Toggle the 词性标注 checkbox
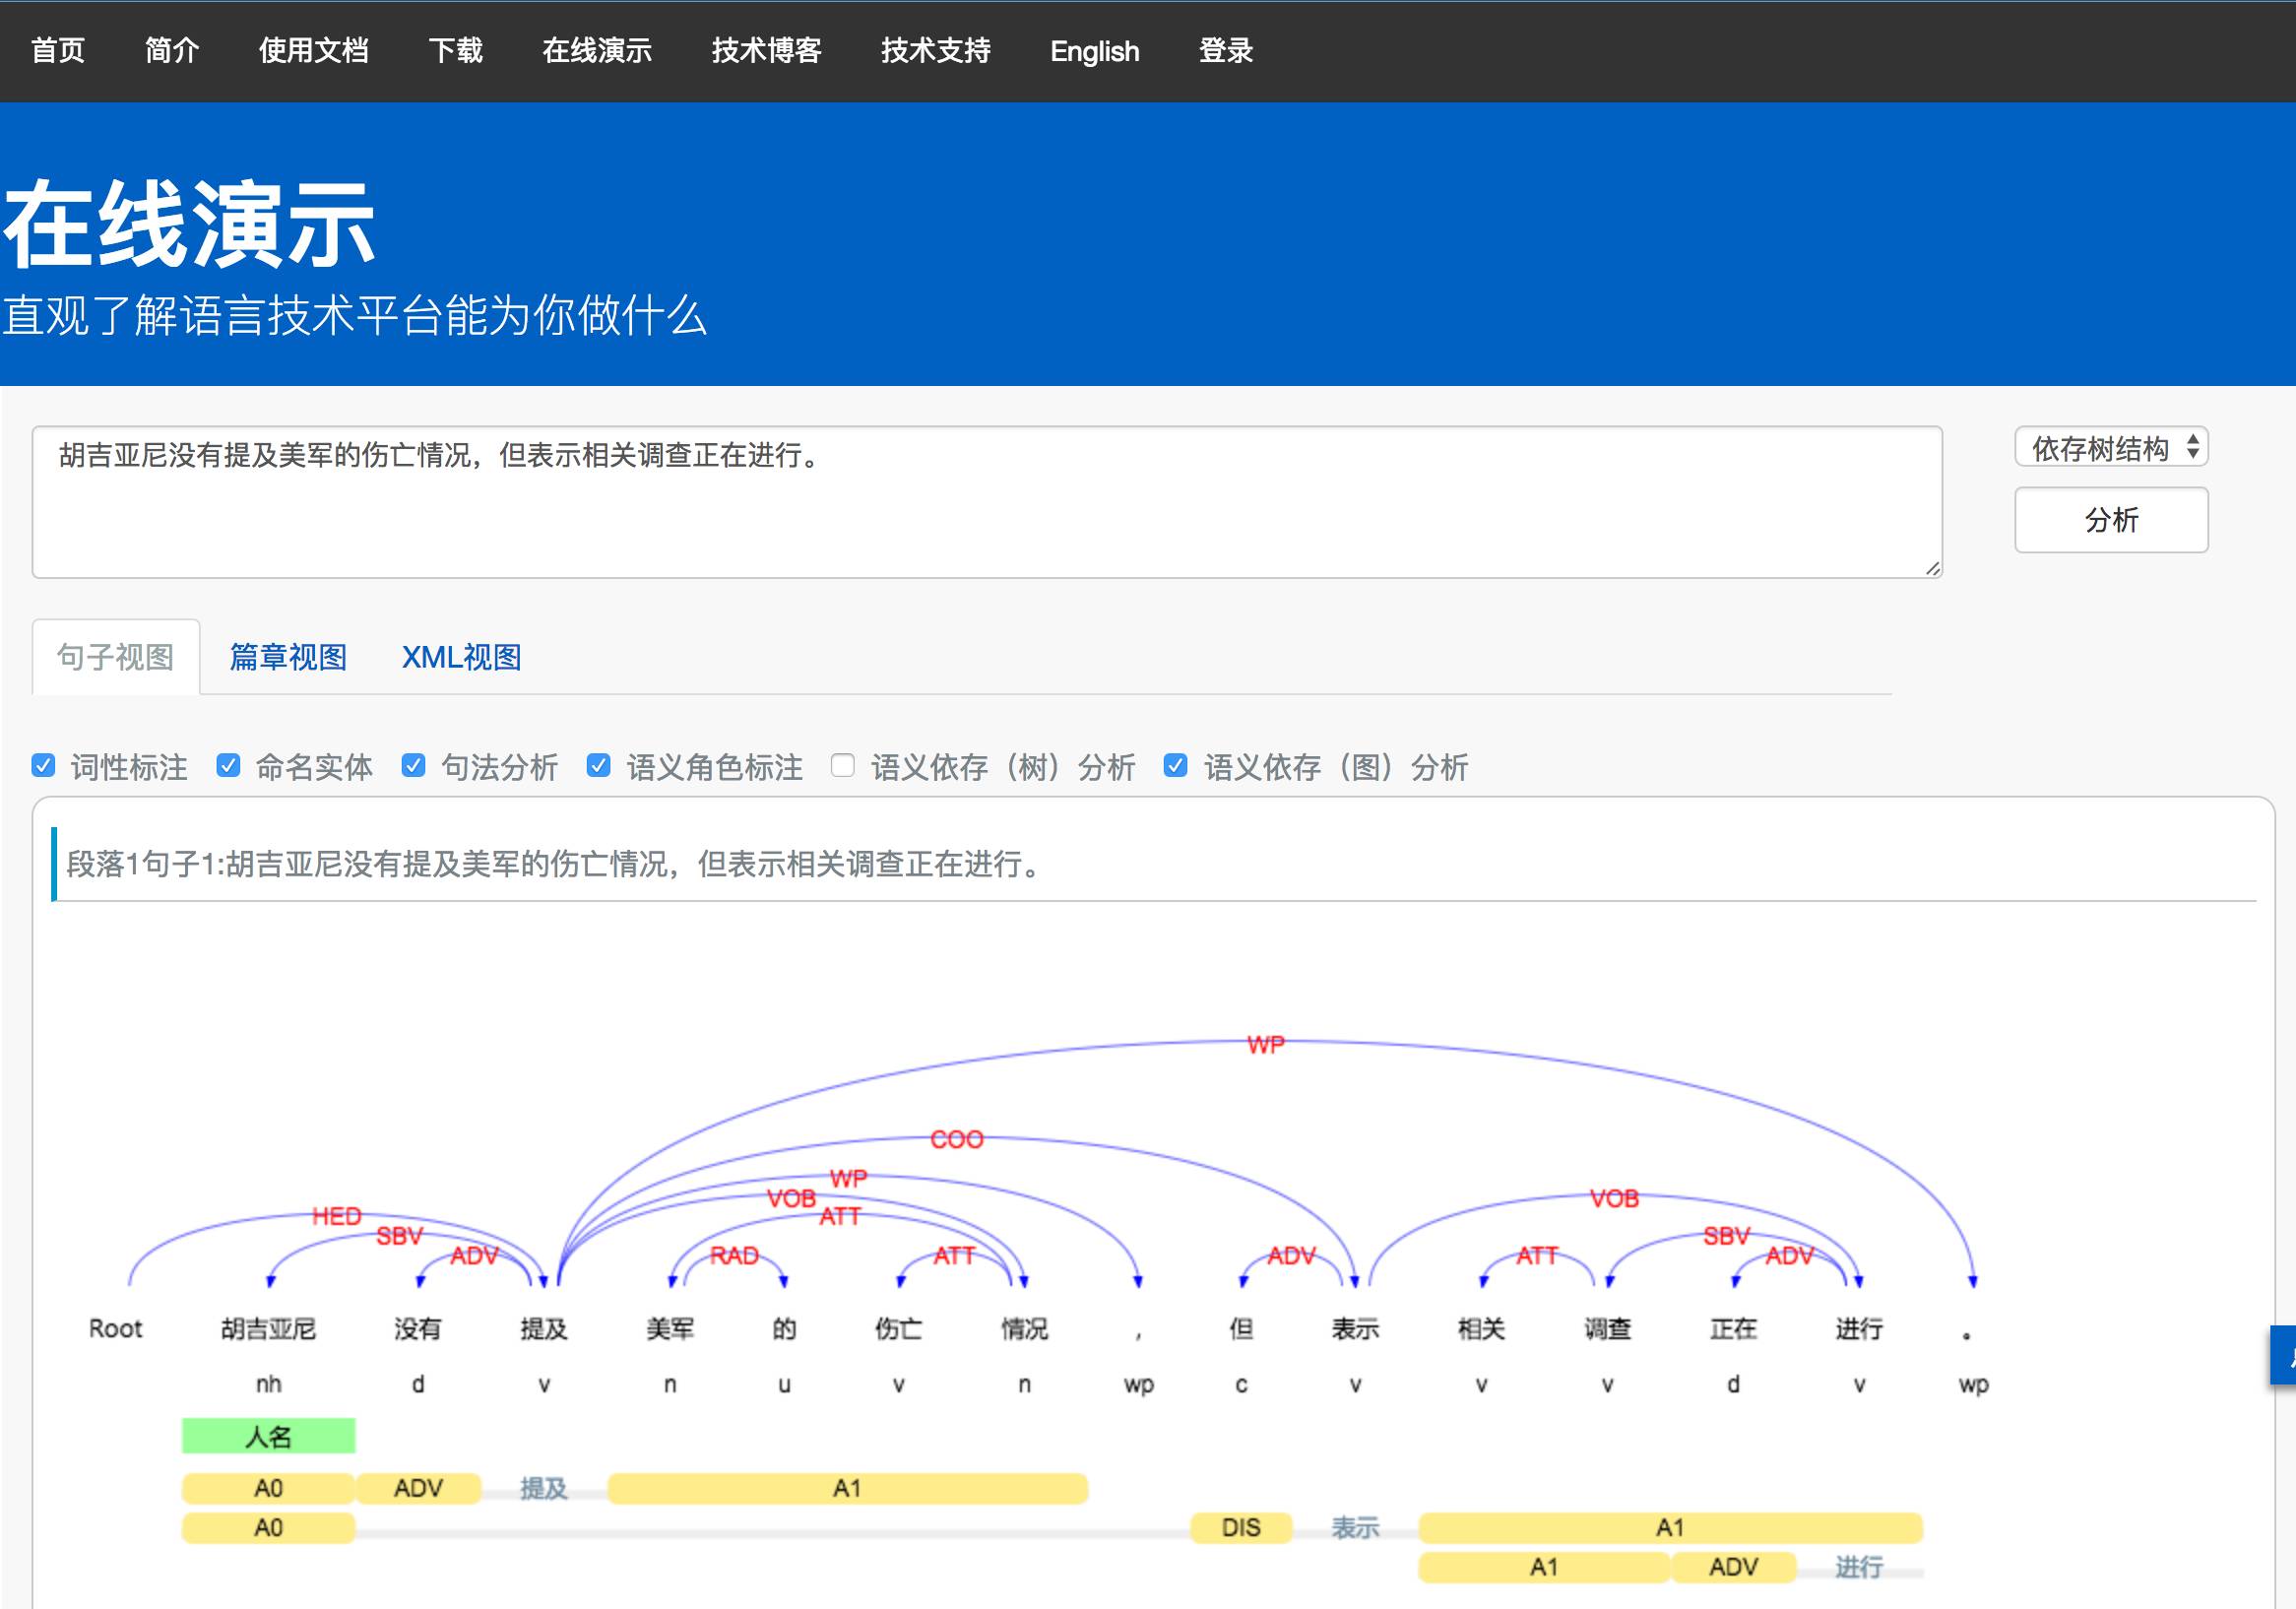Viewport: 2296px width, 1609px height. coord(43,766)
